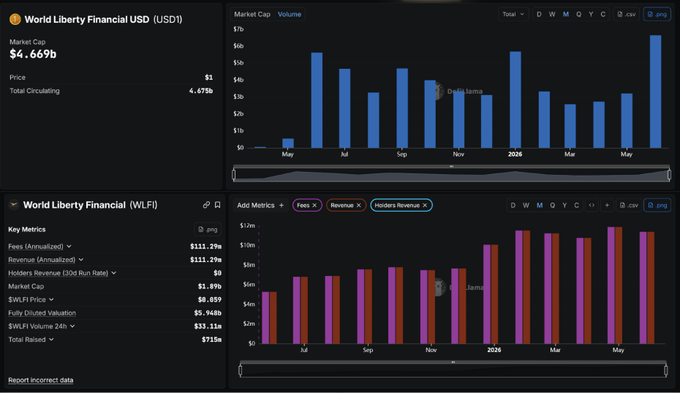Set USD1 chart to yearly (Y) interval
Image resolution: width=680 pixels, height=393 pixels.
(x=591, y=14)
